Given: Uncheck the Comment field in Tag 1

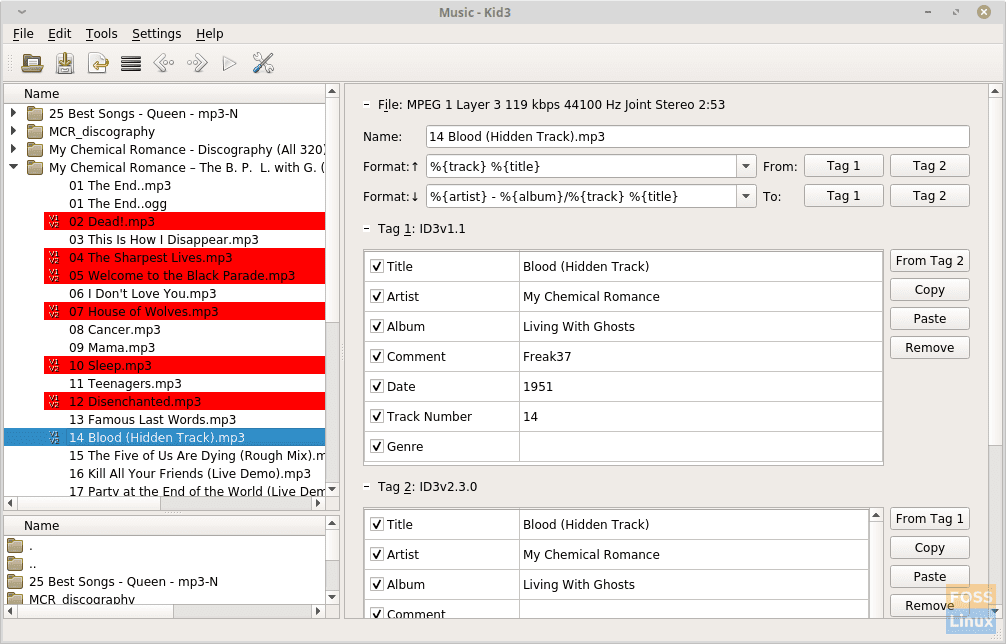Looking at the screenshot, I should pyautogui.click(x=377, y=356).
